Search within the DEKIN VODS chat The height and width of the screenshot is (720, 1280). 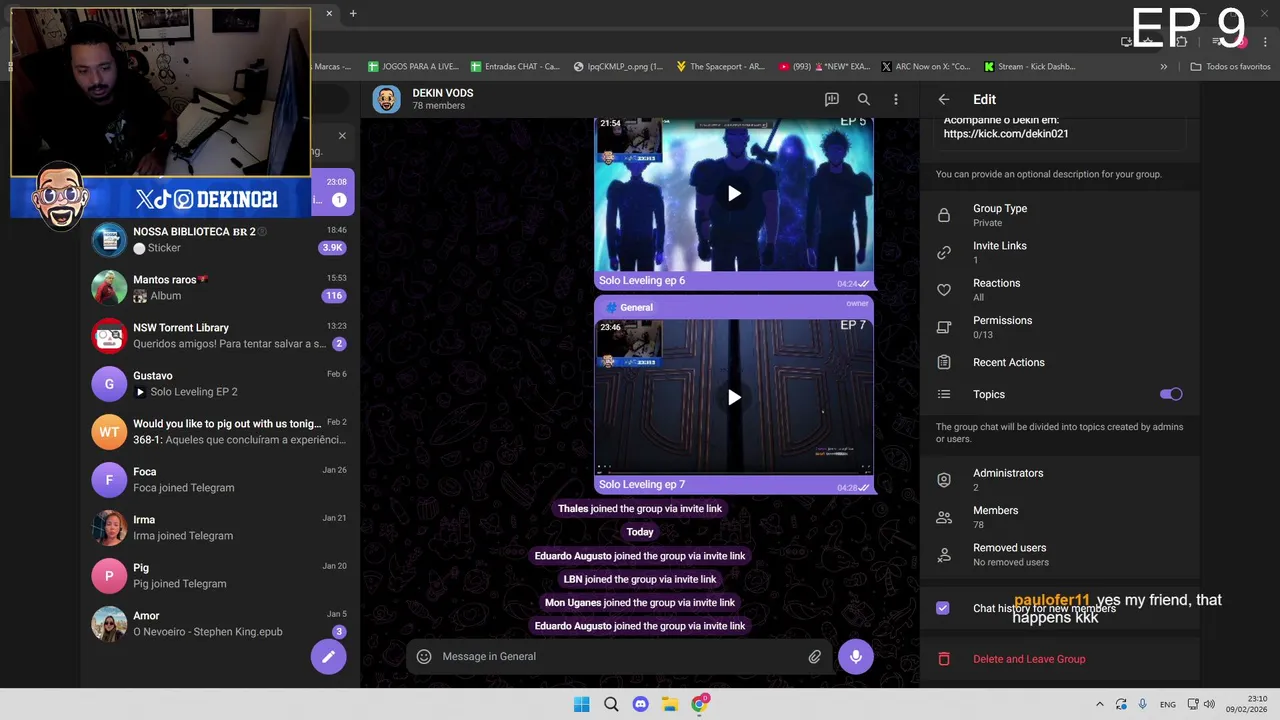click(864, 99)
